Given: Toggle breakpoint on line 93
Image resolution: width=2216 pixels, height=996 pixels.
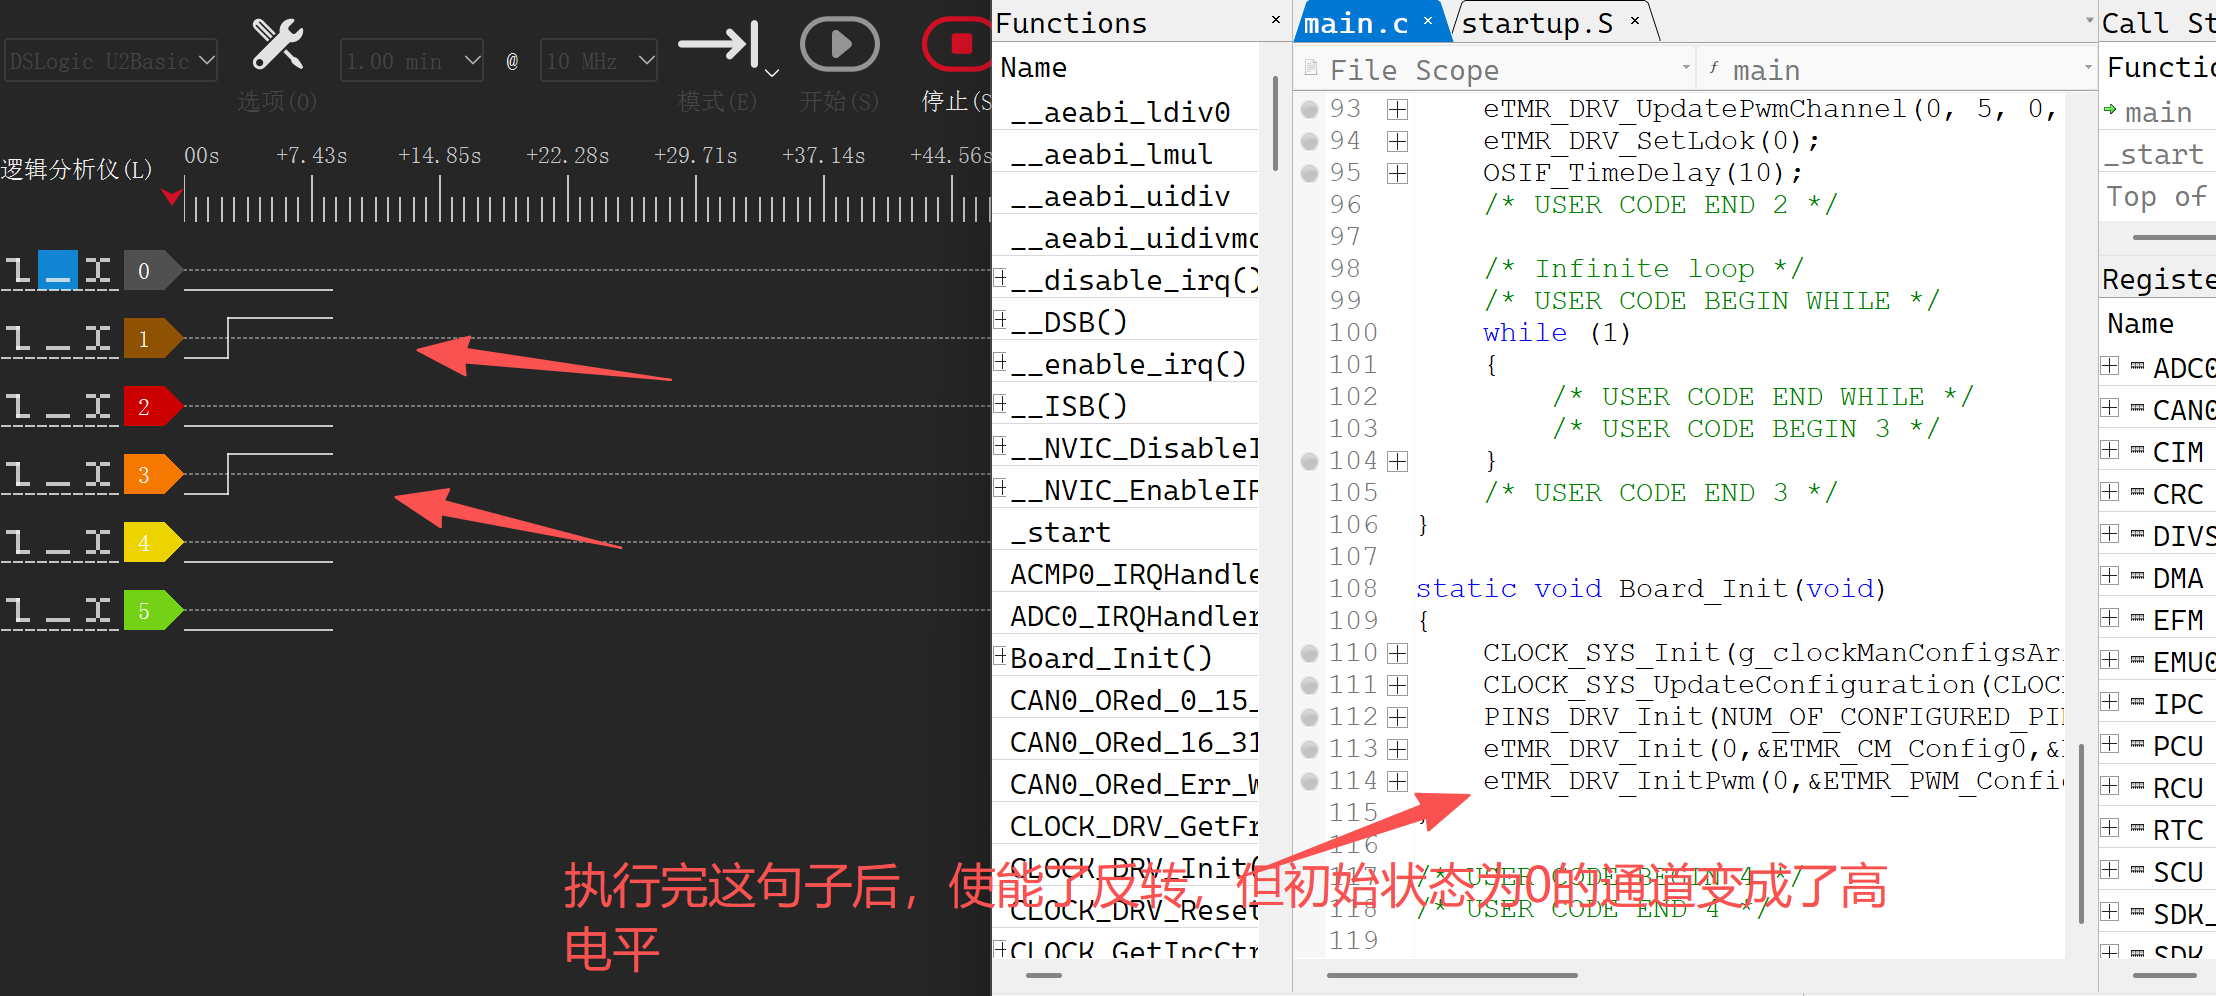Looking at the screenshot, I should pyautogui.click(x=1309, y=109).
